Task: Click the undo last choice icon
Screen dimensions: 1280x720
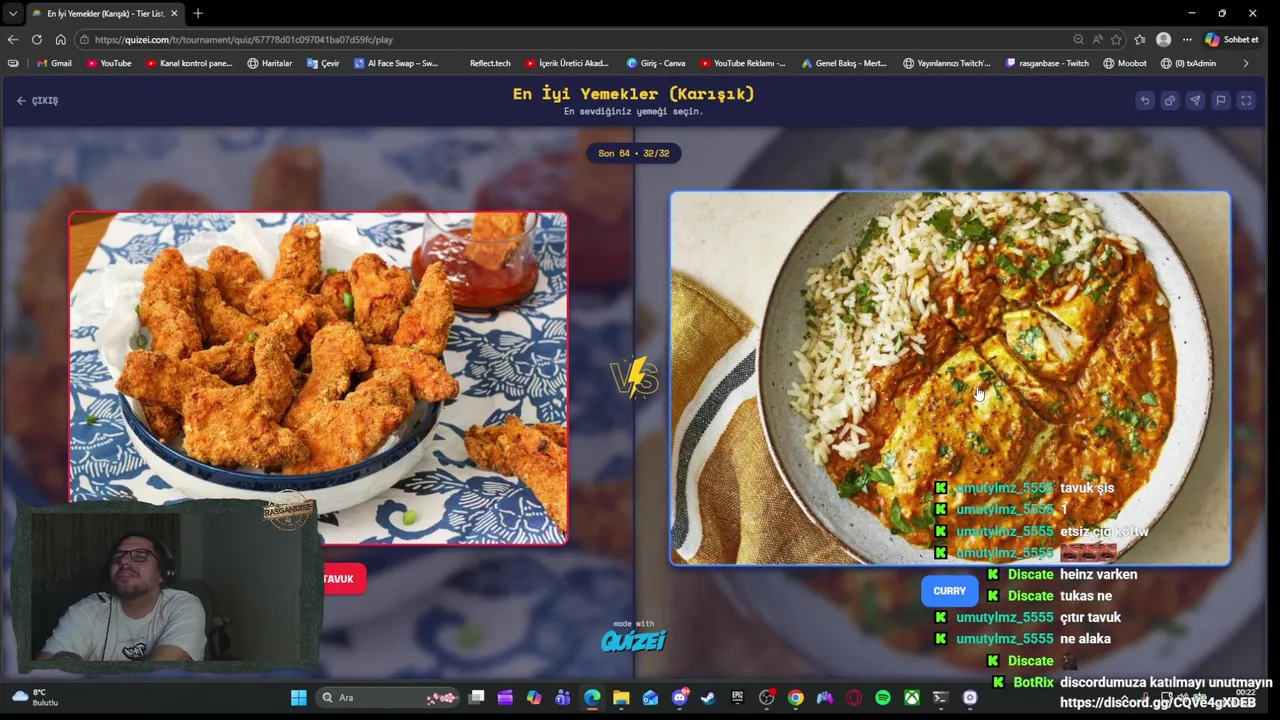Action: point(1145,101)
